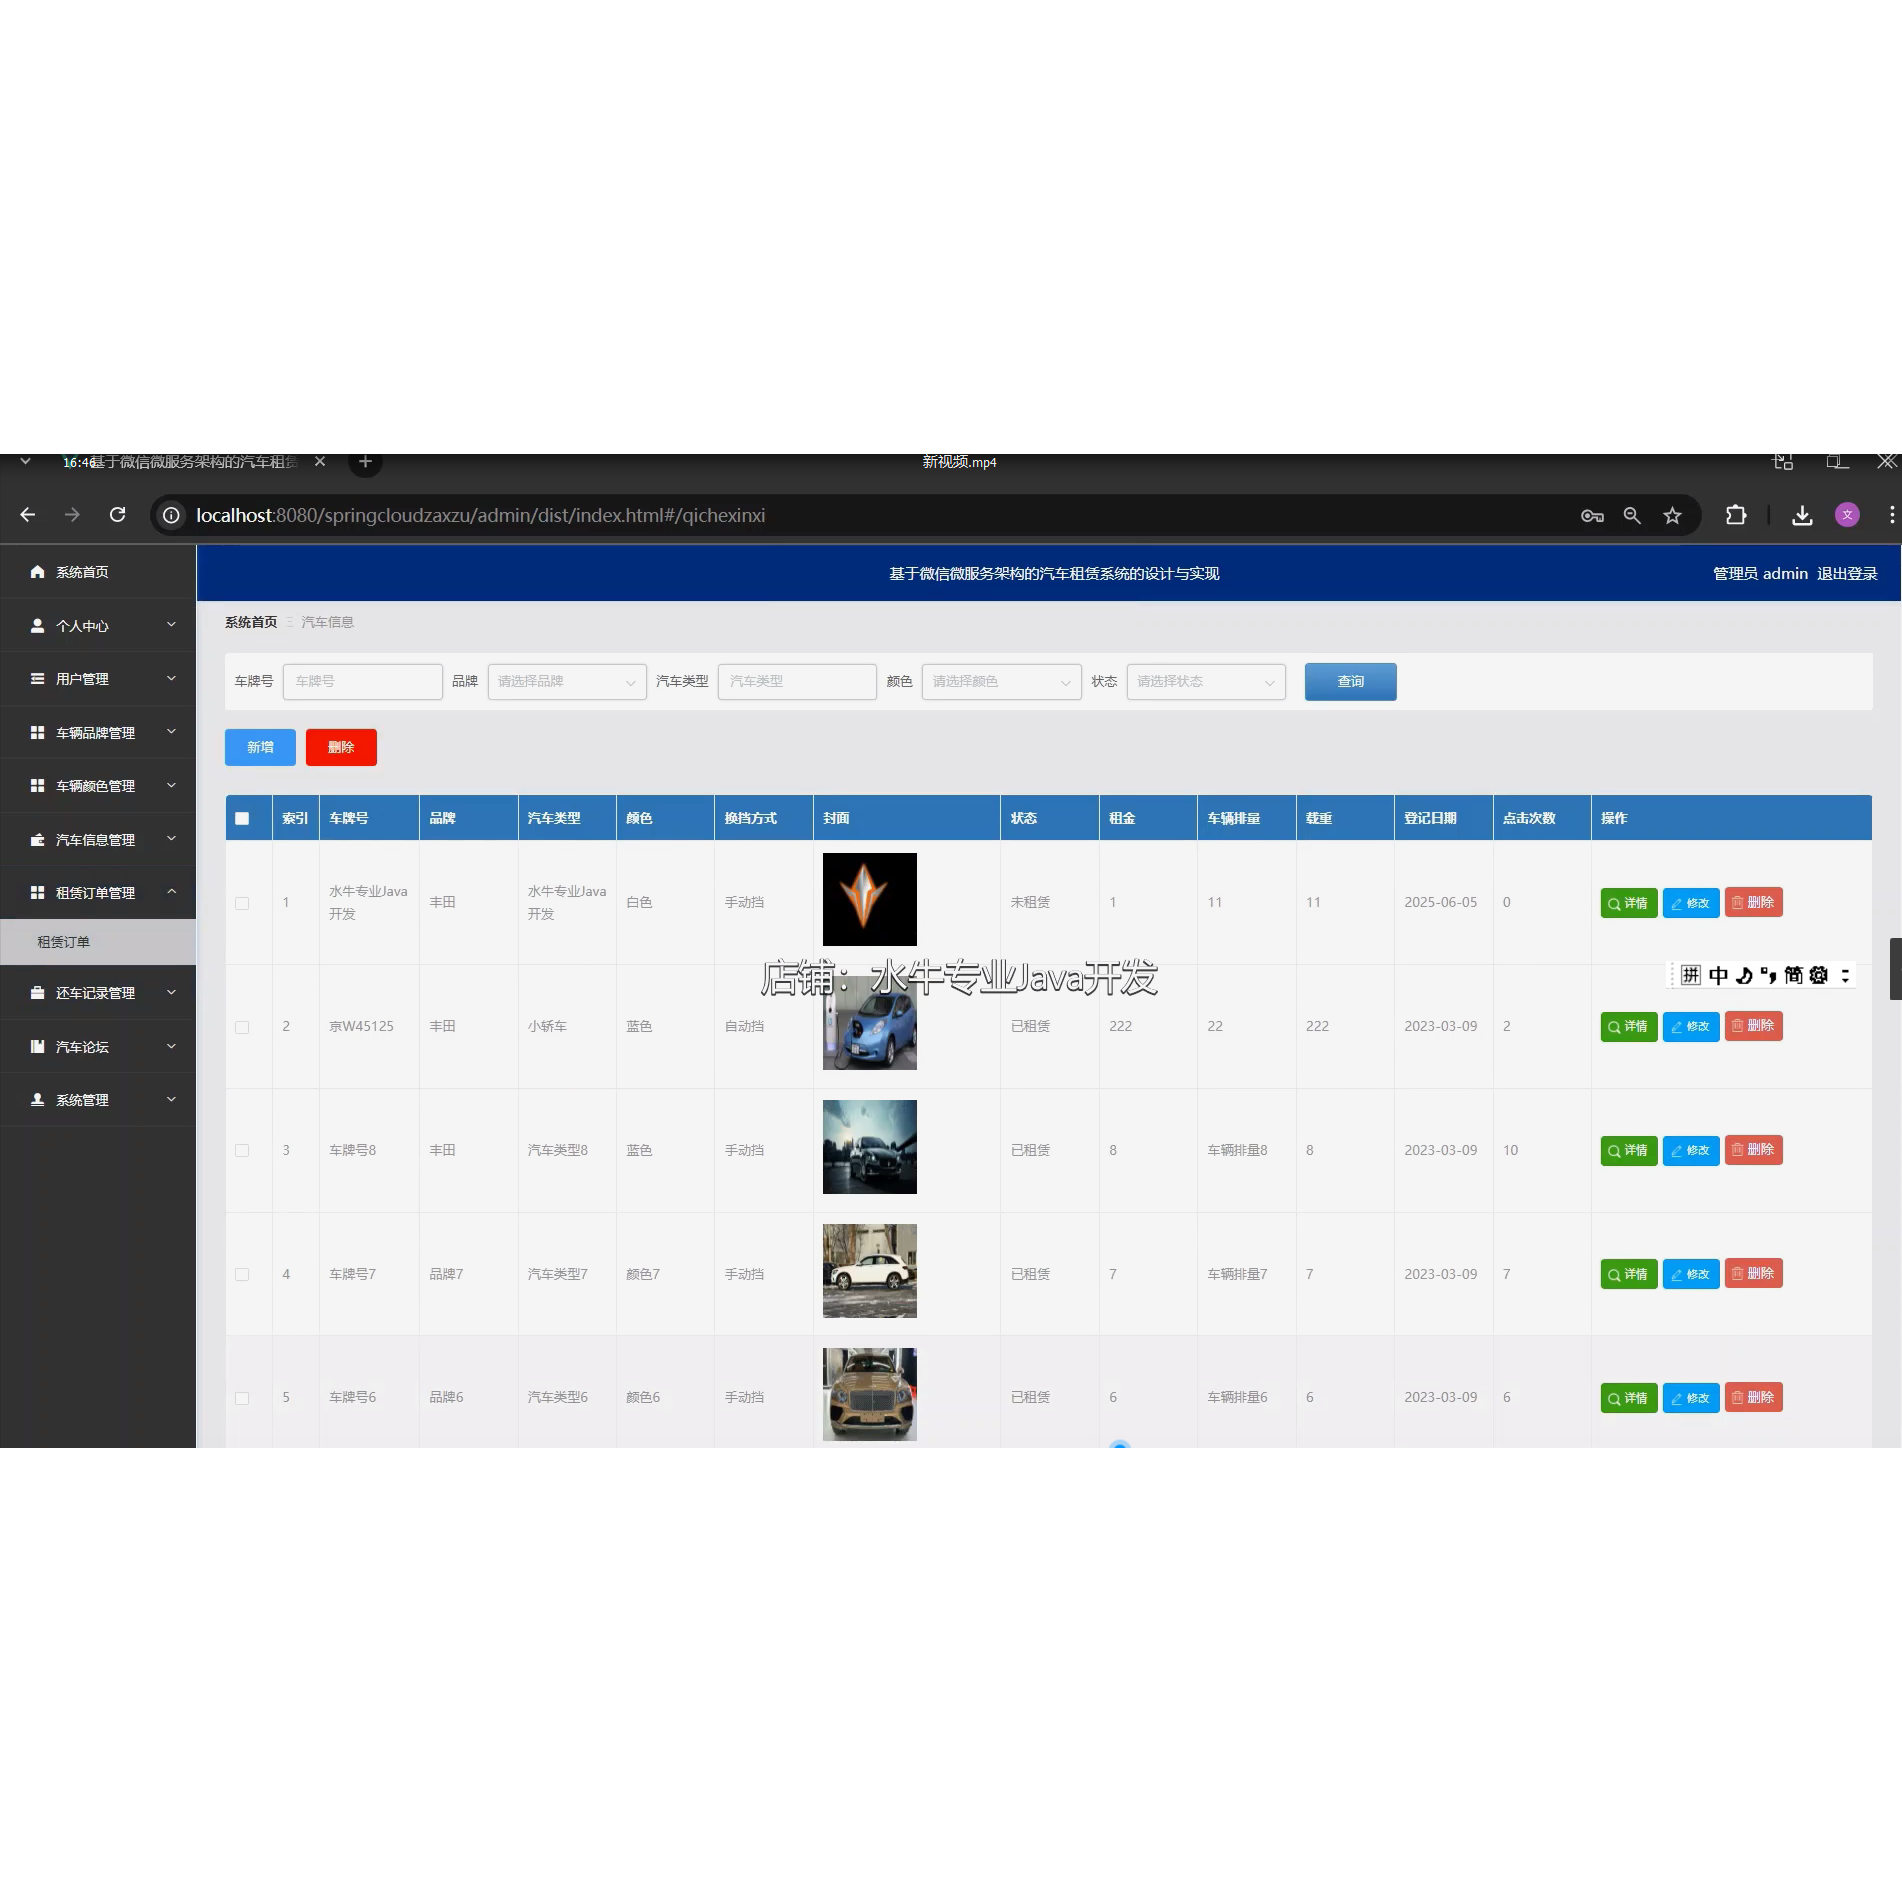Expand the 汽车论坛 menu chevron
Viewport: 1902px width, 1902px height.
tap(171, 1046)
